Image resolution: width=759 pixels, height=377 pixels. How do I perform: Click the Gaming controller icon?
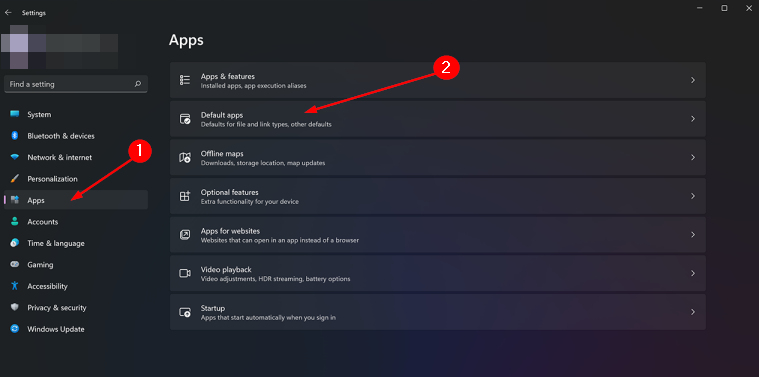click(x=15, y=265)
